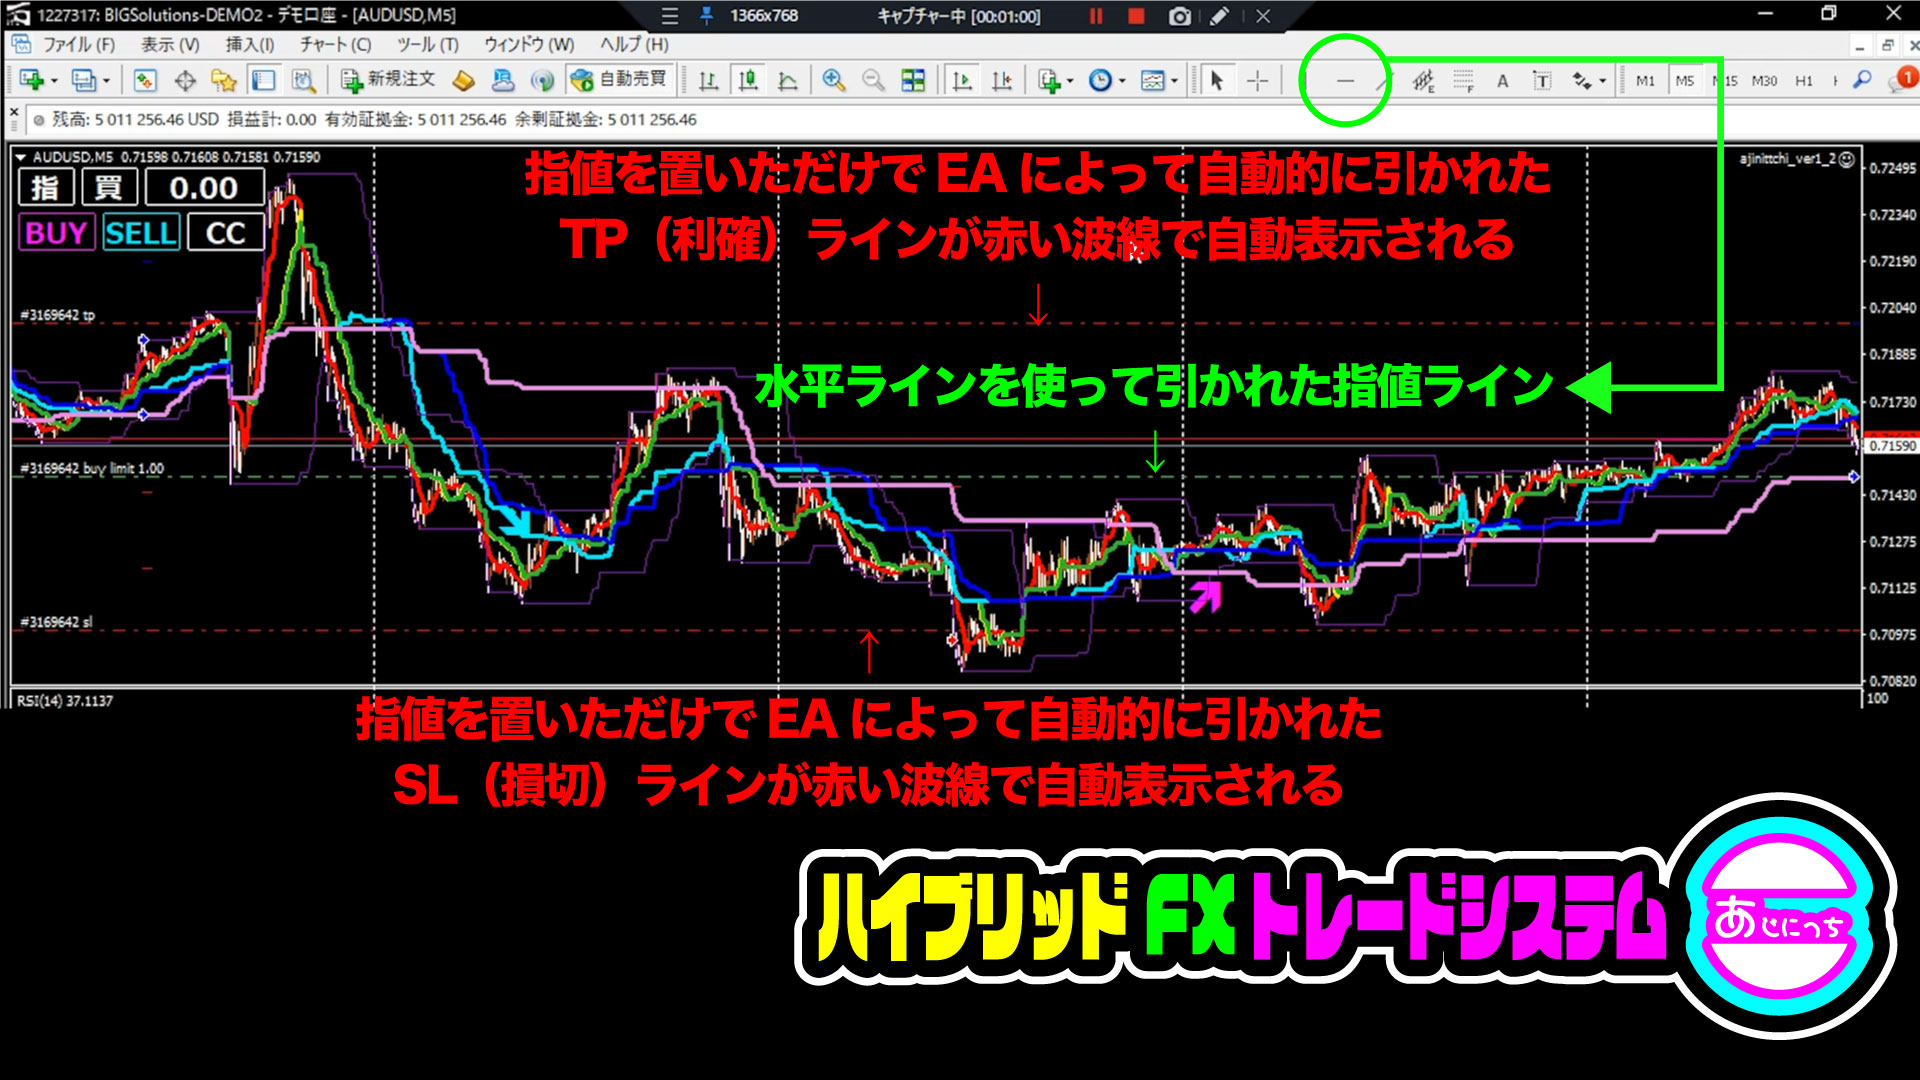Screen dimensions: 1920x1080
Task: Select the horizontal line drawing tool
Action: pyautogui.click(x=1345, y=81)
